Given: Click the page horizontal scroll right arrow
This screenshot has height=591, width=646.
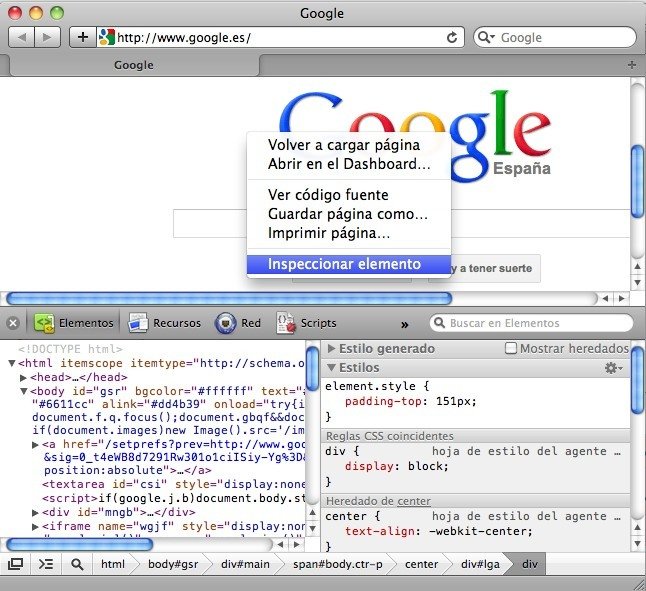Looking at the screenshot, I should coord(621,298).
